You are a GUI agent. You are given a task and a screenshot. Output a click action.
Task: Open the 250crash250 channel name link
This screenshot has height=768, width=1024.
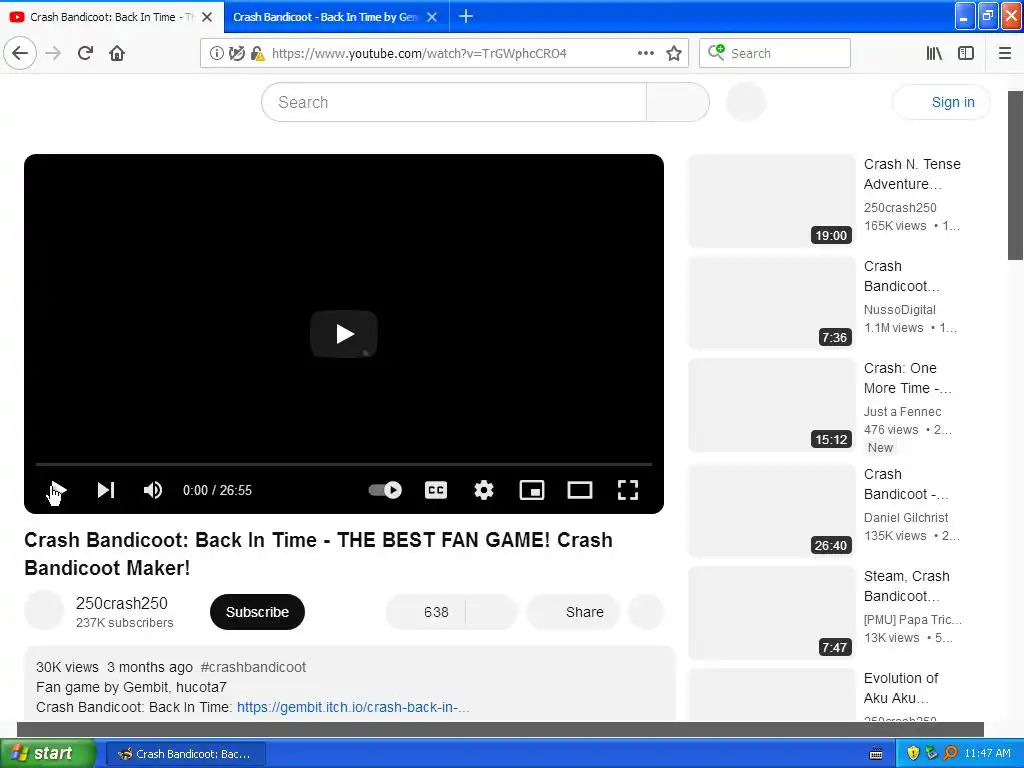121,603
